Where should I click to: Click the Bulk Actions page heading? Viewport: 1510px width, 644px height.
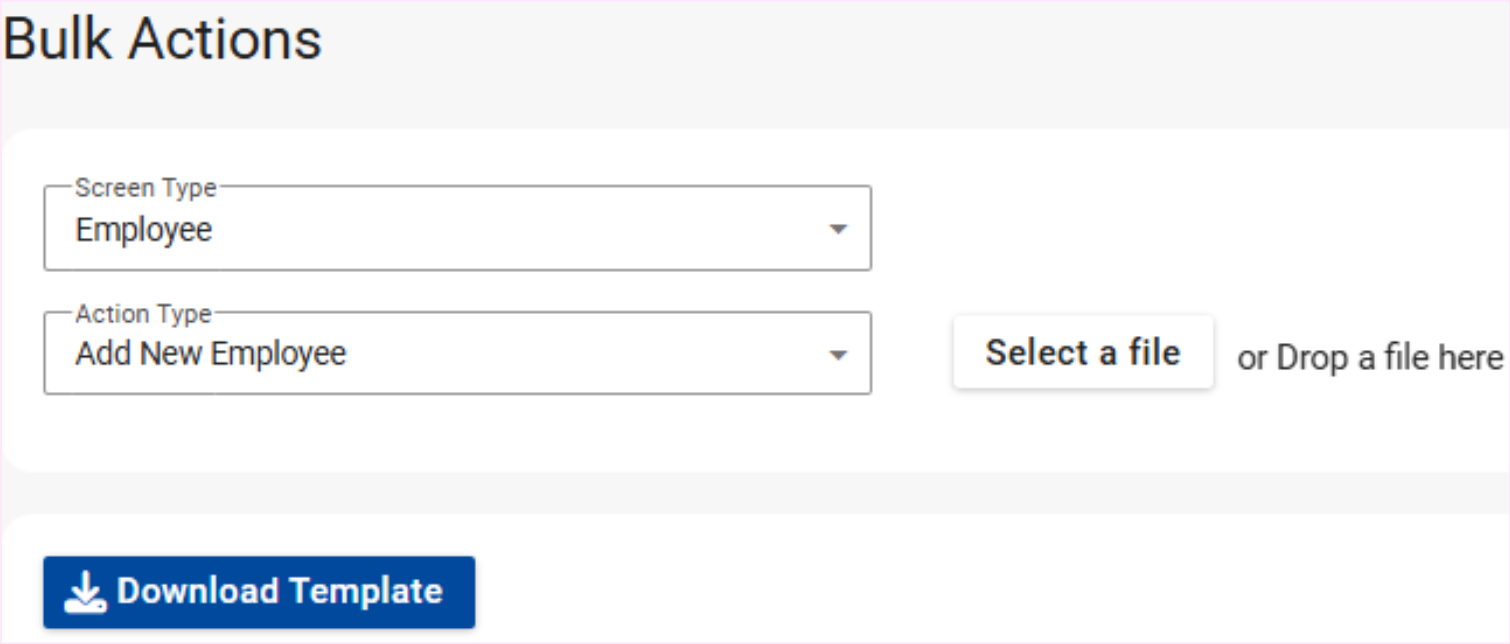163,40
